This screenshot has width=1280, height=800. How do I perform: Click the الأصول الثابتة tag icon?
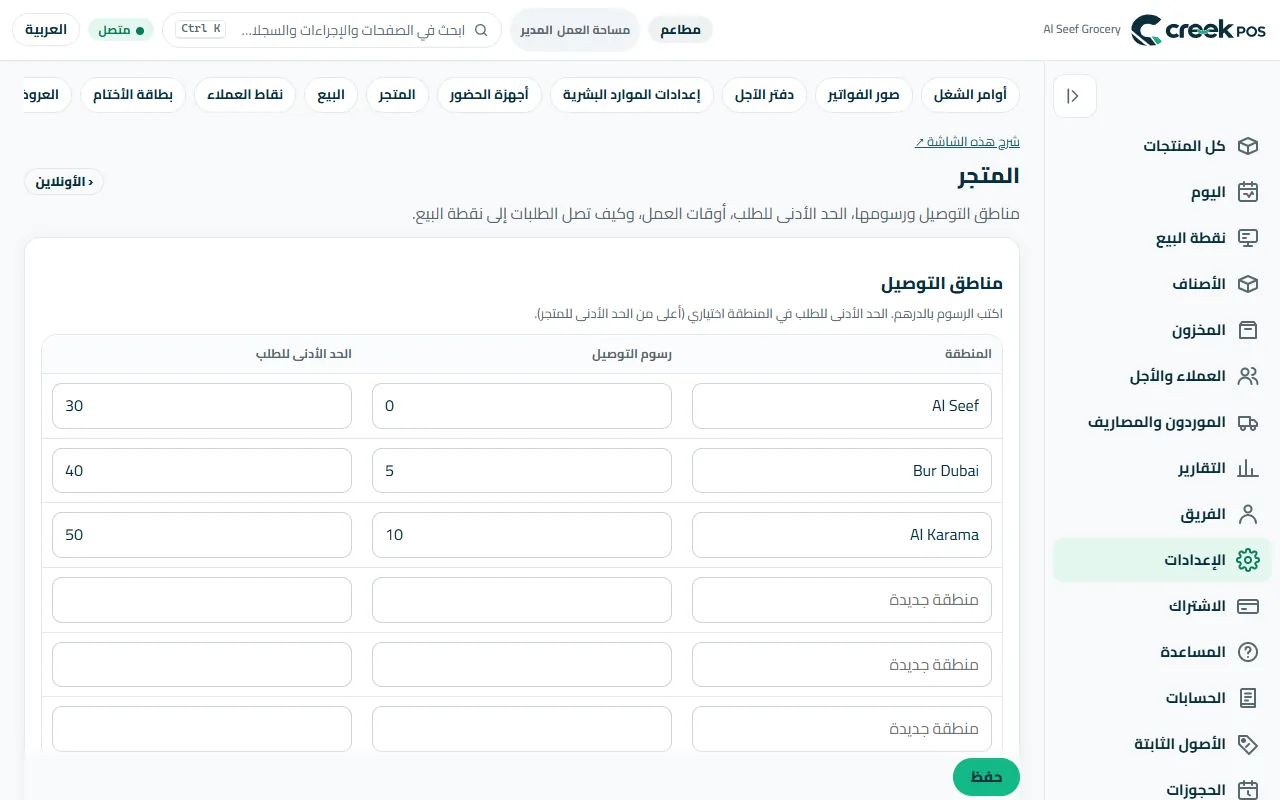[1247, 744]
